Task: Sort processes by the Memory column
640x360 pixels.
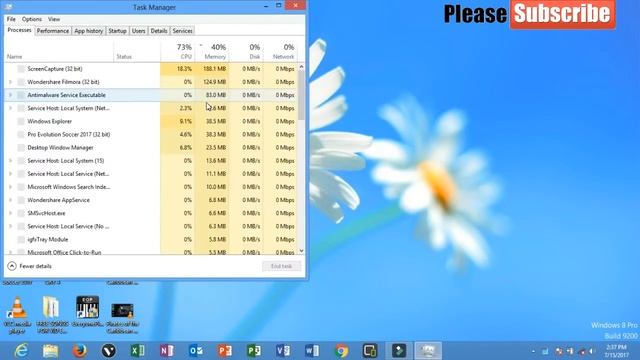Action: click(x=213, y=51)
